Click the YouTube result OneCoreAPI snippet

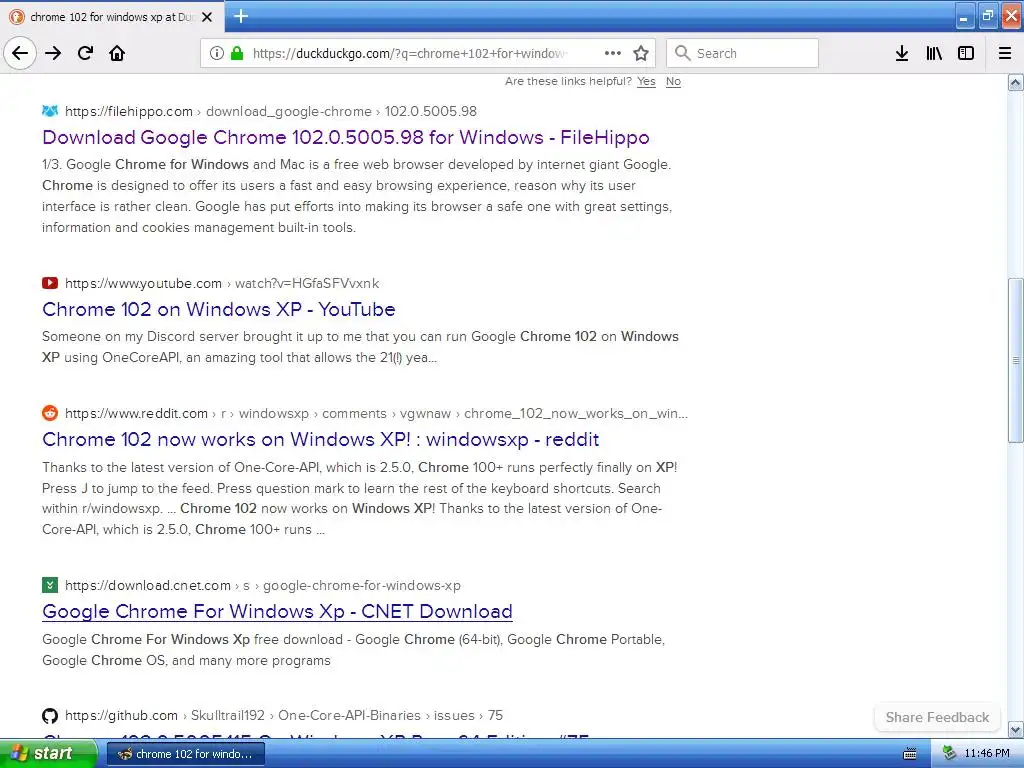pos(360,347)
